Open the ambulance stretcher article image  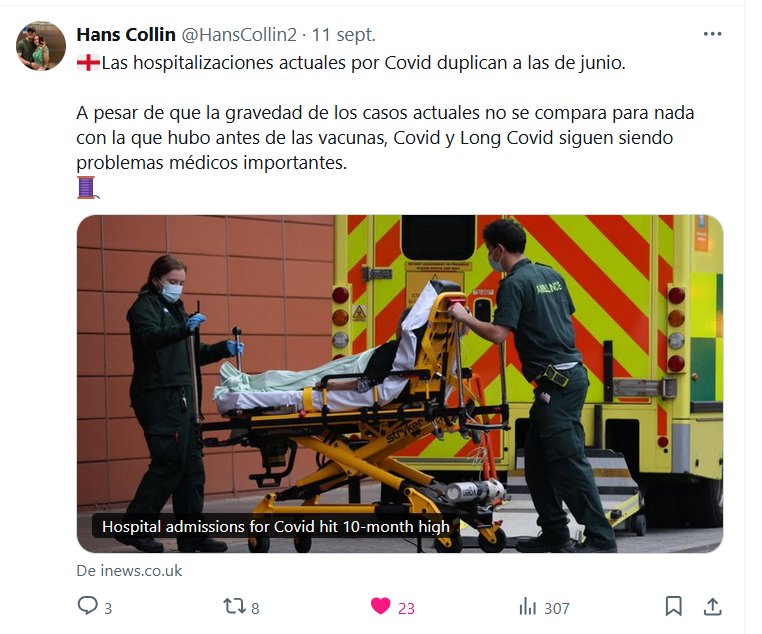(400, 384)
